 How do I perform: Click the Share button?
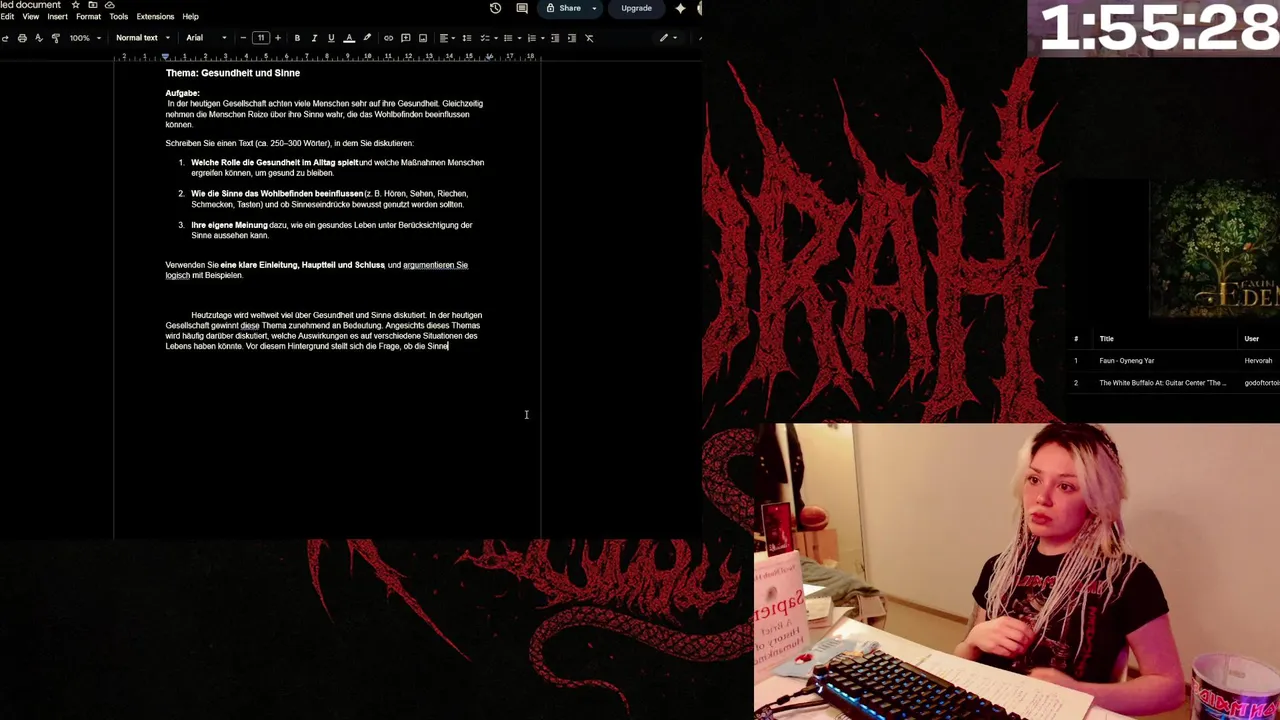point(564,8)
